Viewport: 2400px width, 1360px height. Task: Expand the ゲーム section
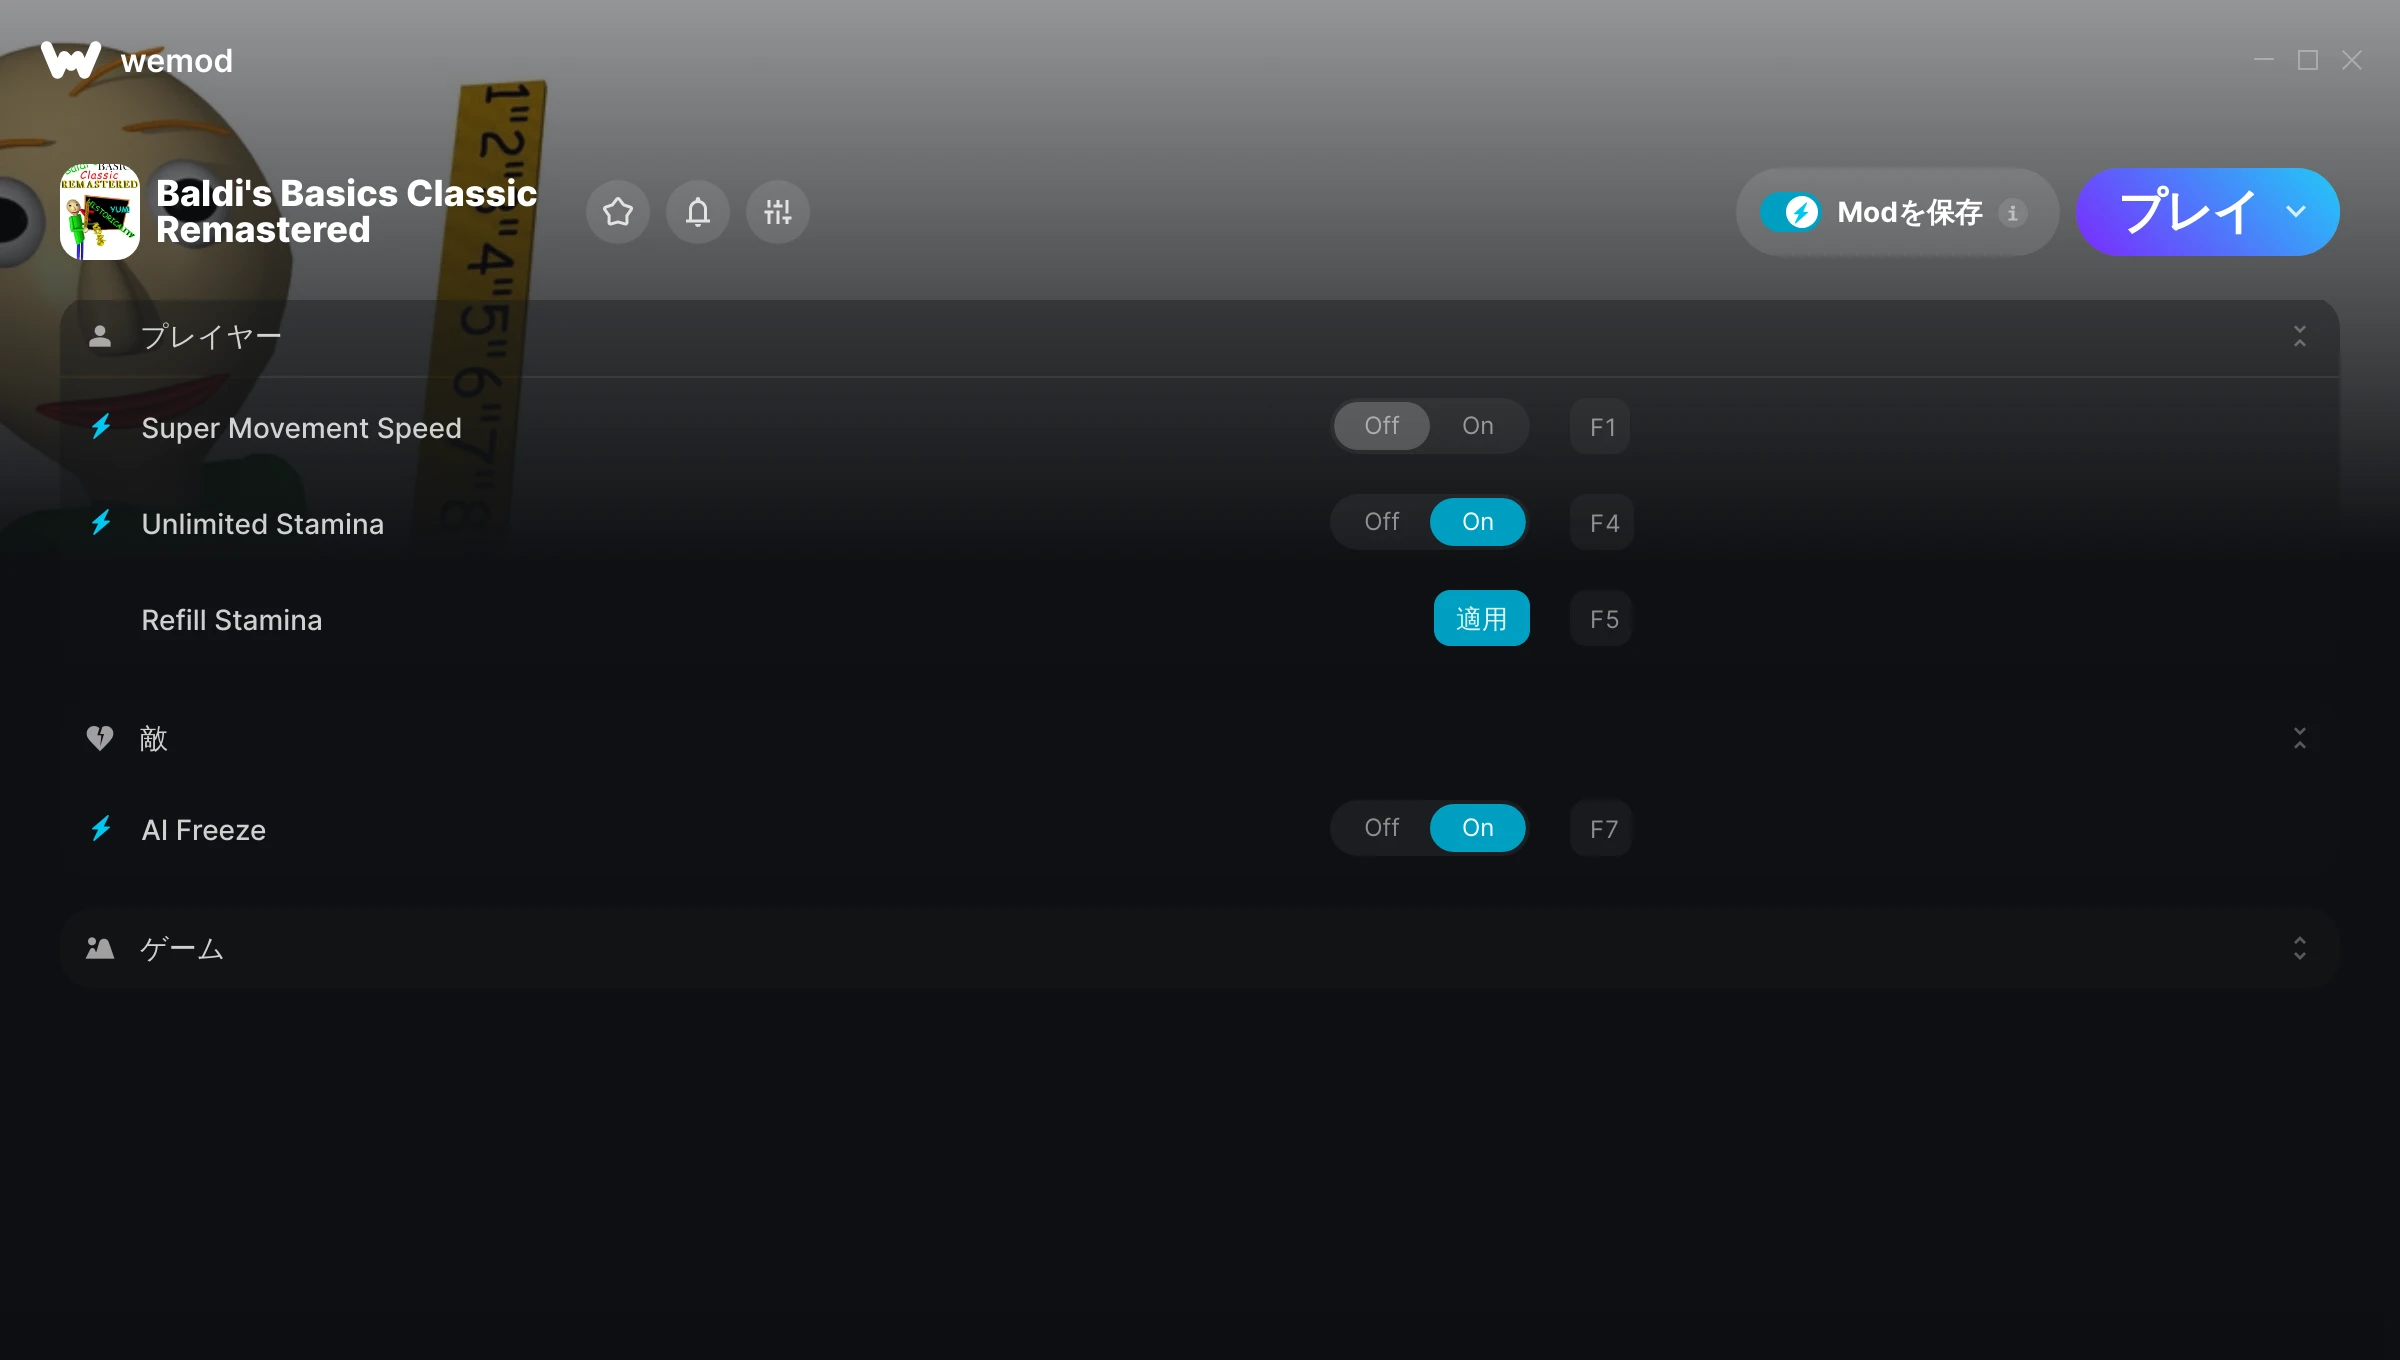(x=2300, y=948)
